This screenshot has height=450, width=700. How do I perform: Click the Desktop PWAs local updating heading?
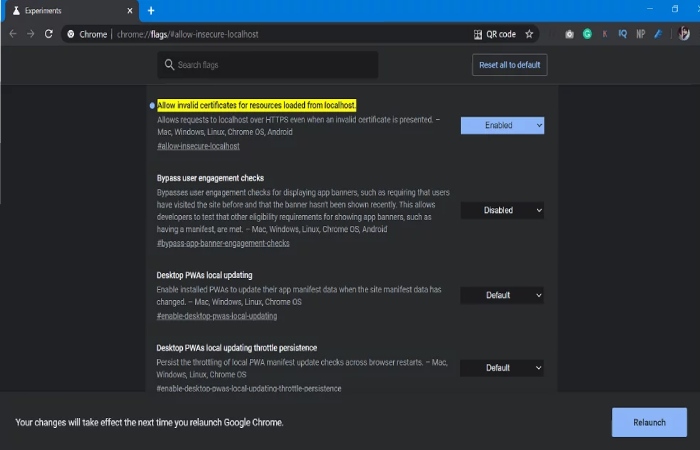click(x=204, y=275)
